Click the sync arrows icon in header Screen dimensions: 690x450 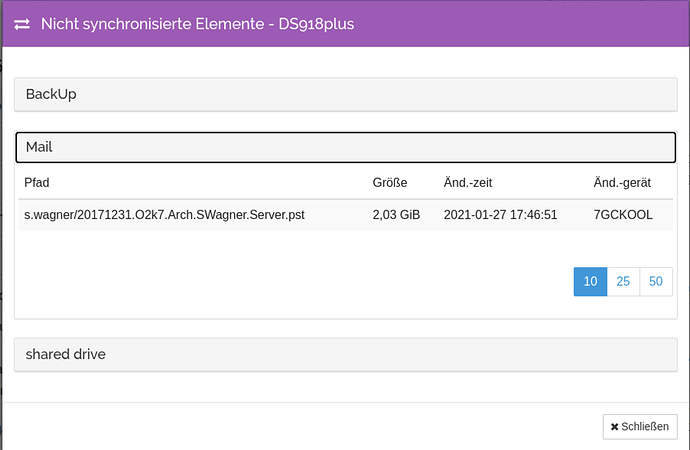tap(22, 24)
